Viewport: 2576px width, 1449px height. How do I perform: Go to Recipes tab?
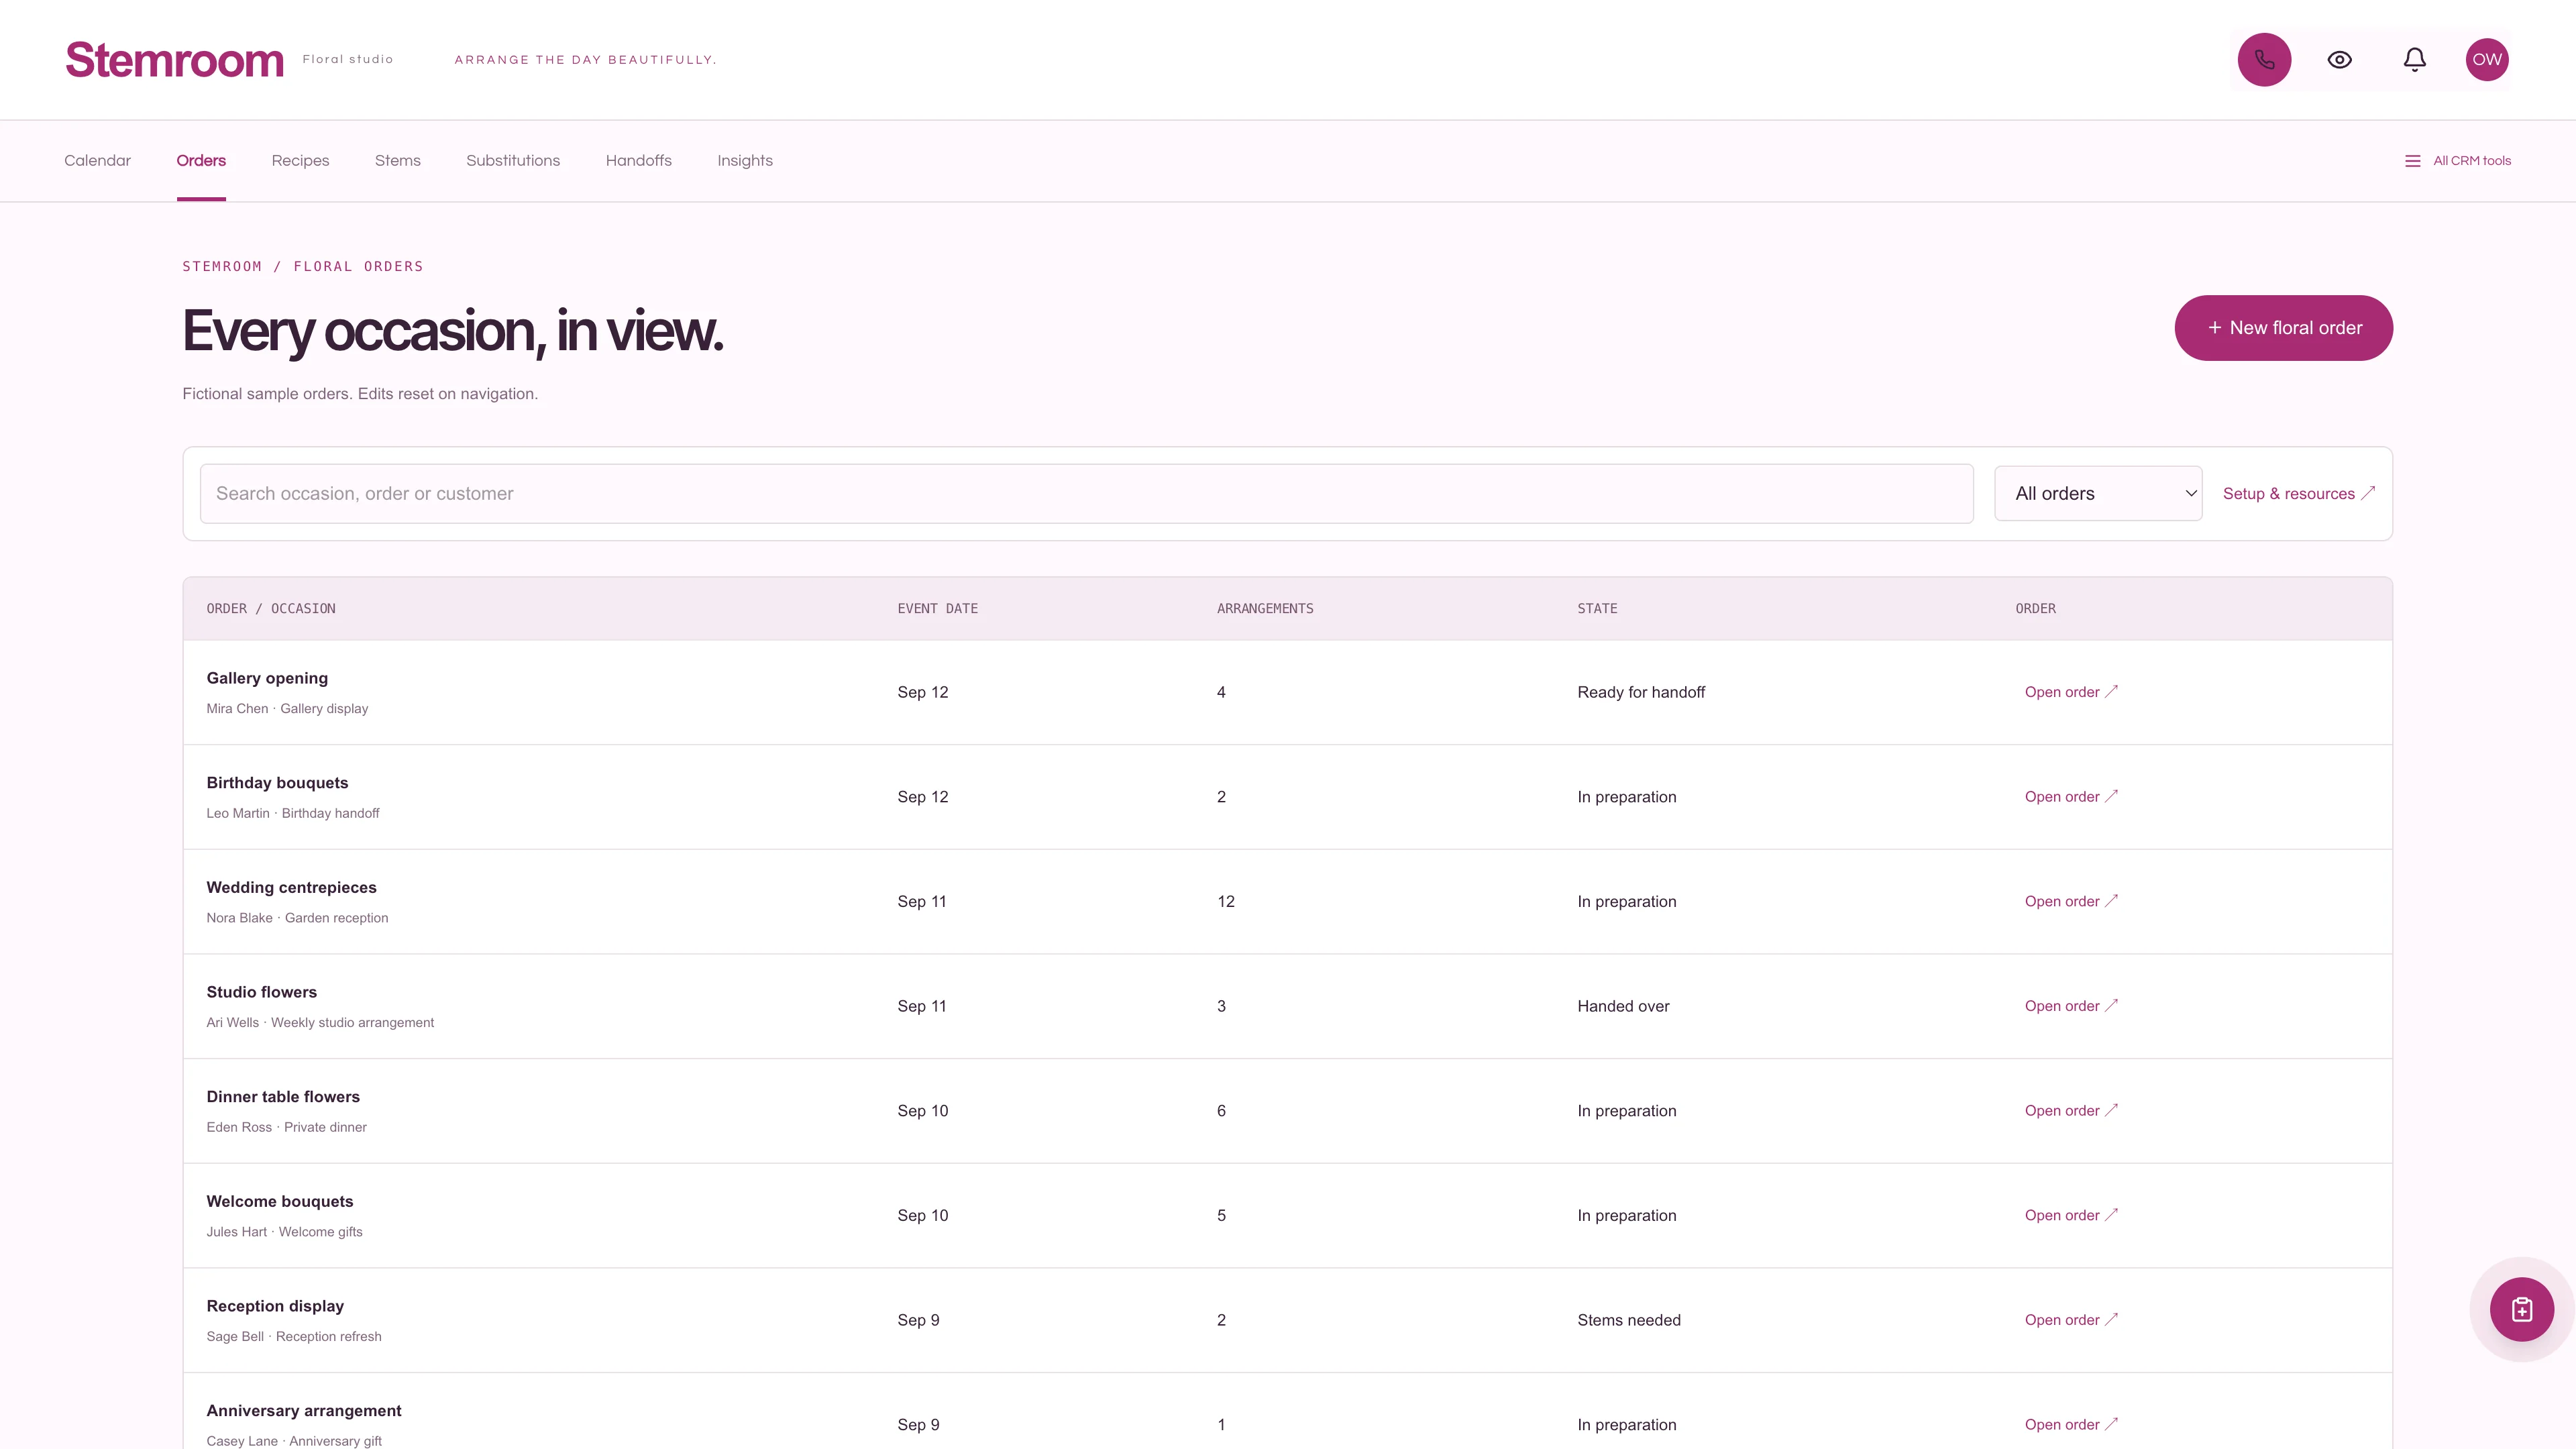(300, 161)
